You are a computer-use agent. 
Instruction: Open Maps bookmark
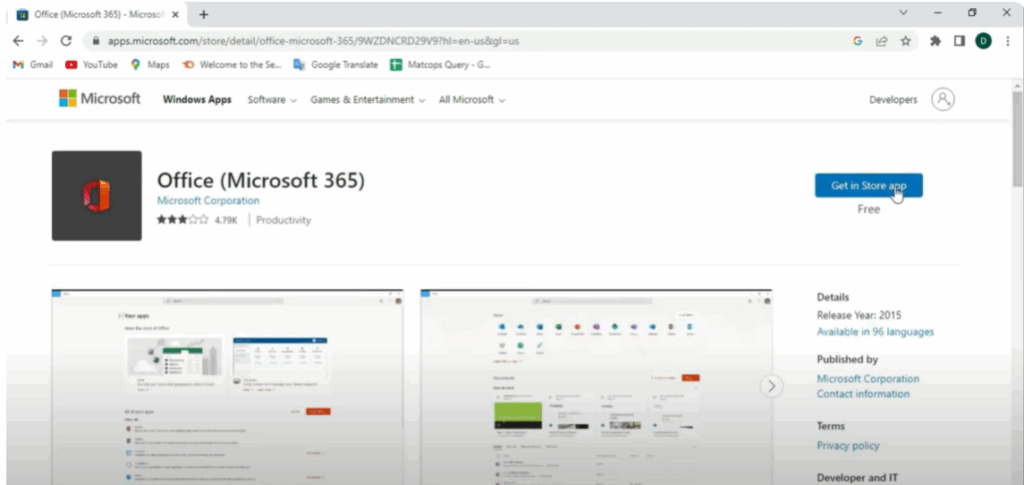coord(150,65)
